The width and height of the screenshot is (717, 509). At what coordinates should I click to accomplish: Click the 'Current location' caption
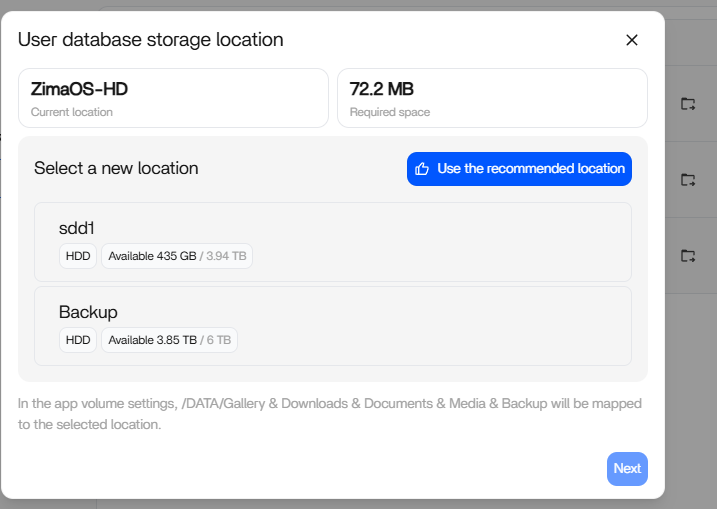point(72,112)
